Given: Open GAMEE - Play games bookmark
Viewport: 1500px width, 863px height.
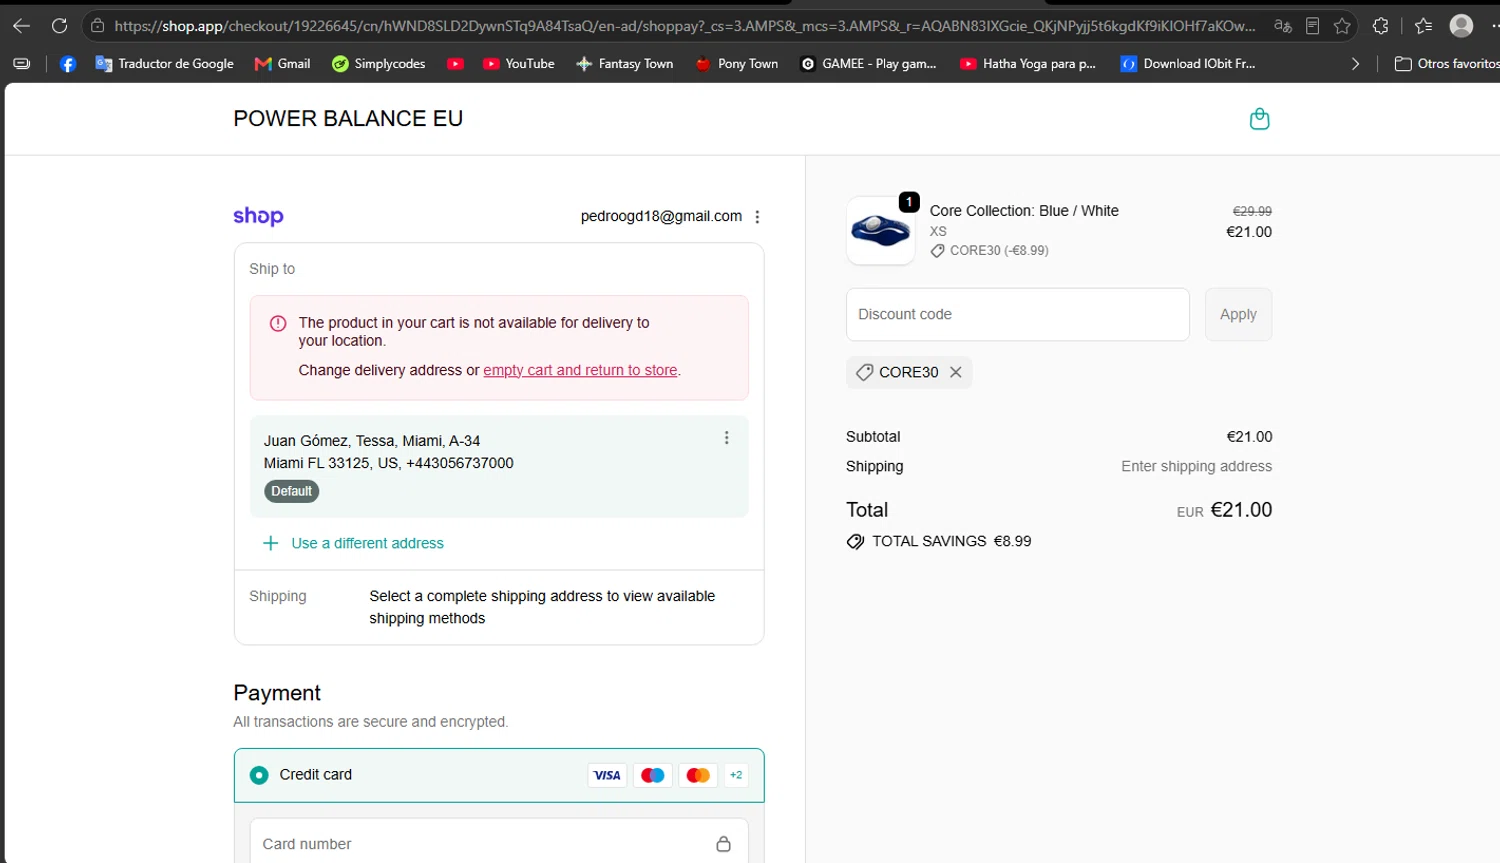Looking at the screenshot, I should tap(869, 64).
